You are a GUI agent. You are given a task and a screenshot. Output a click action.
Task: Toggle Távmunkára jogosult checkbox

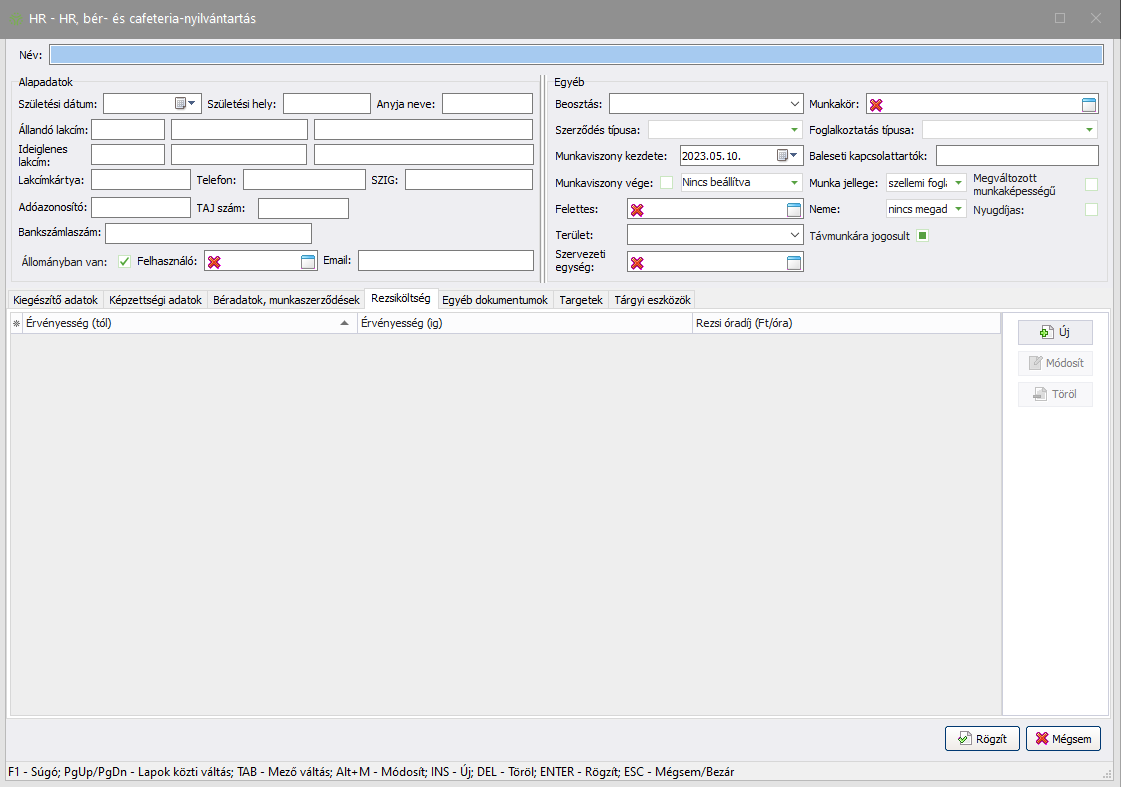point(923,236)
